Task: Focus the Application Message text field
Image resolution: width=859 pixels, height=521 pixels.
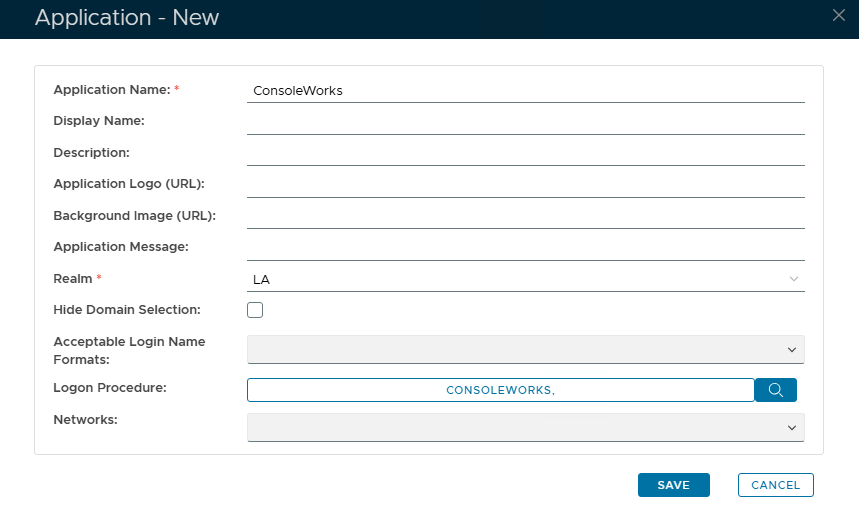Action: [x=525, y=247]
